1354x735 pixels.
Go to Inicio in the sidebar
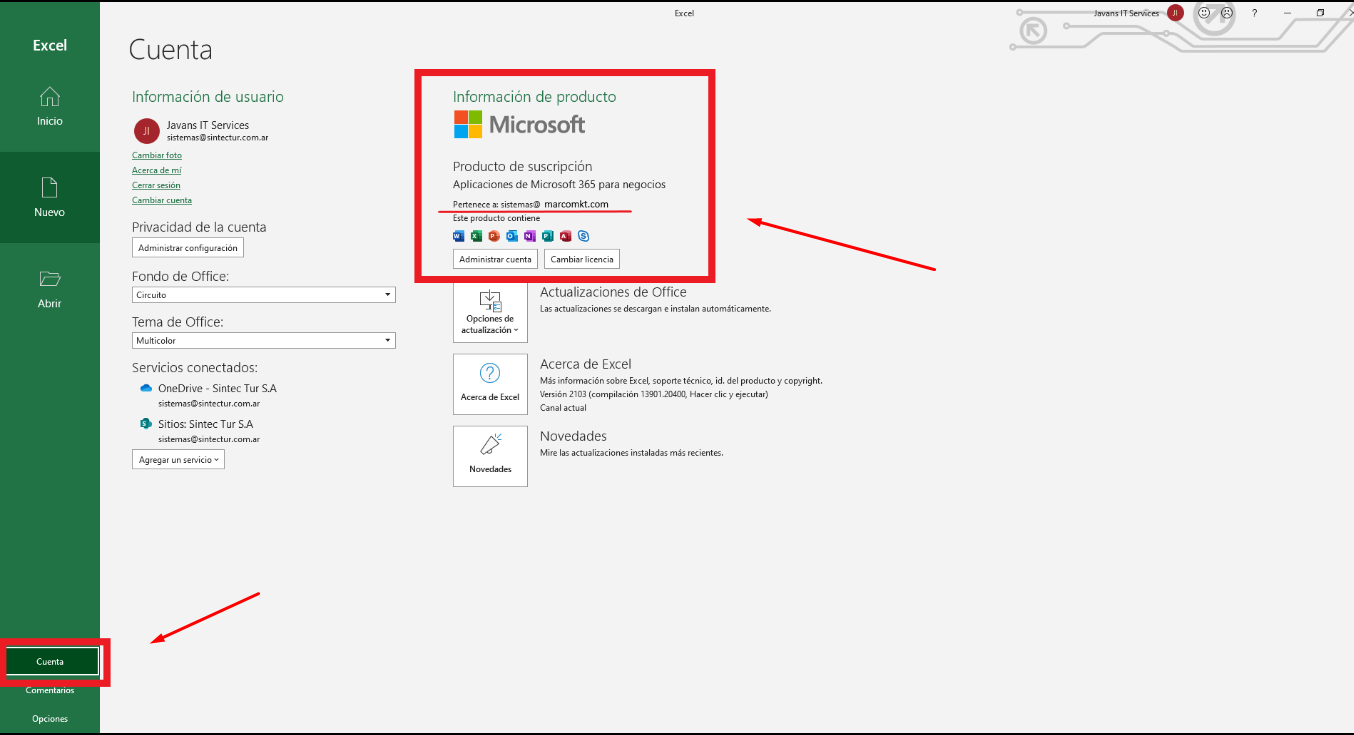50,107
